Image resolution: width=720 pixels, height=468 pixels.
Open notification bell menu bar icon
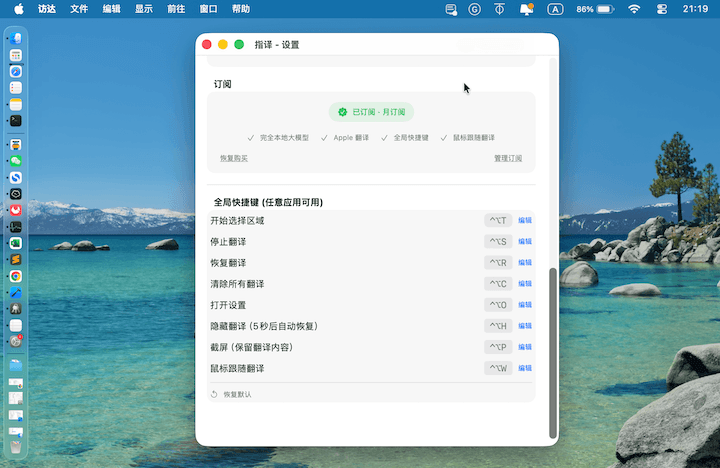pyautogui.click(x=526, y=9)
